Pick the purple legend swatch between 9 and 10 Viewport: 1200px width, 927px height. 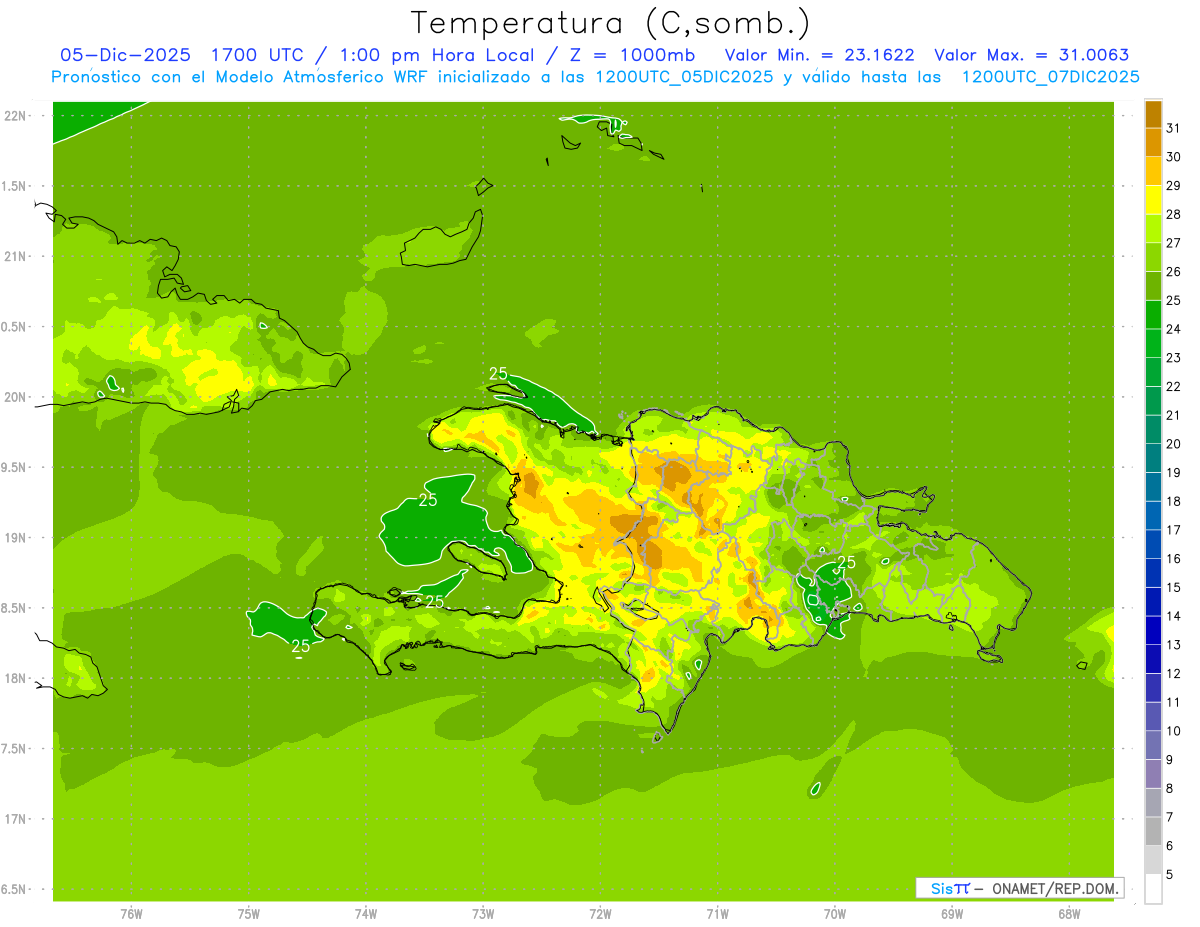pos(1153,746)
